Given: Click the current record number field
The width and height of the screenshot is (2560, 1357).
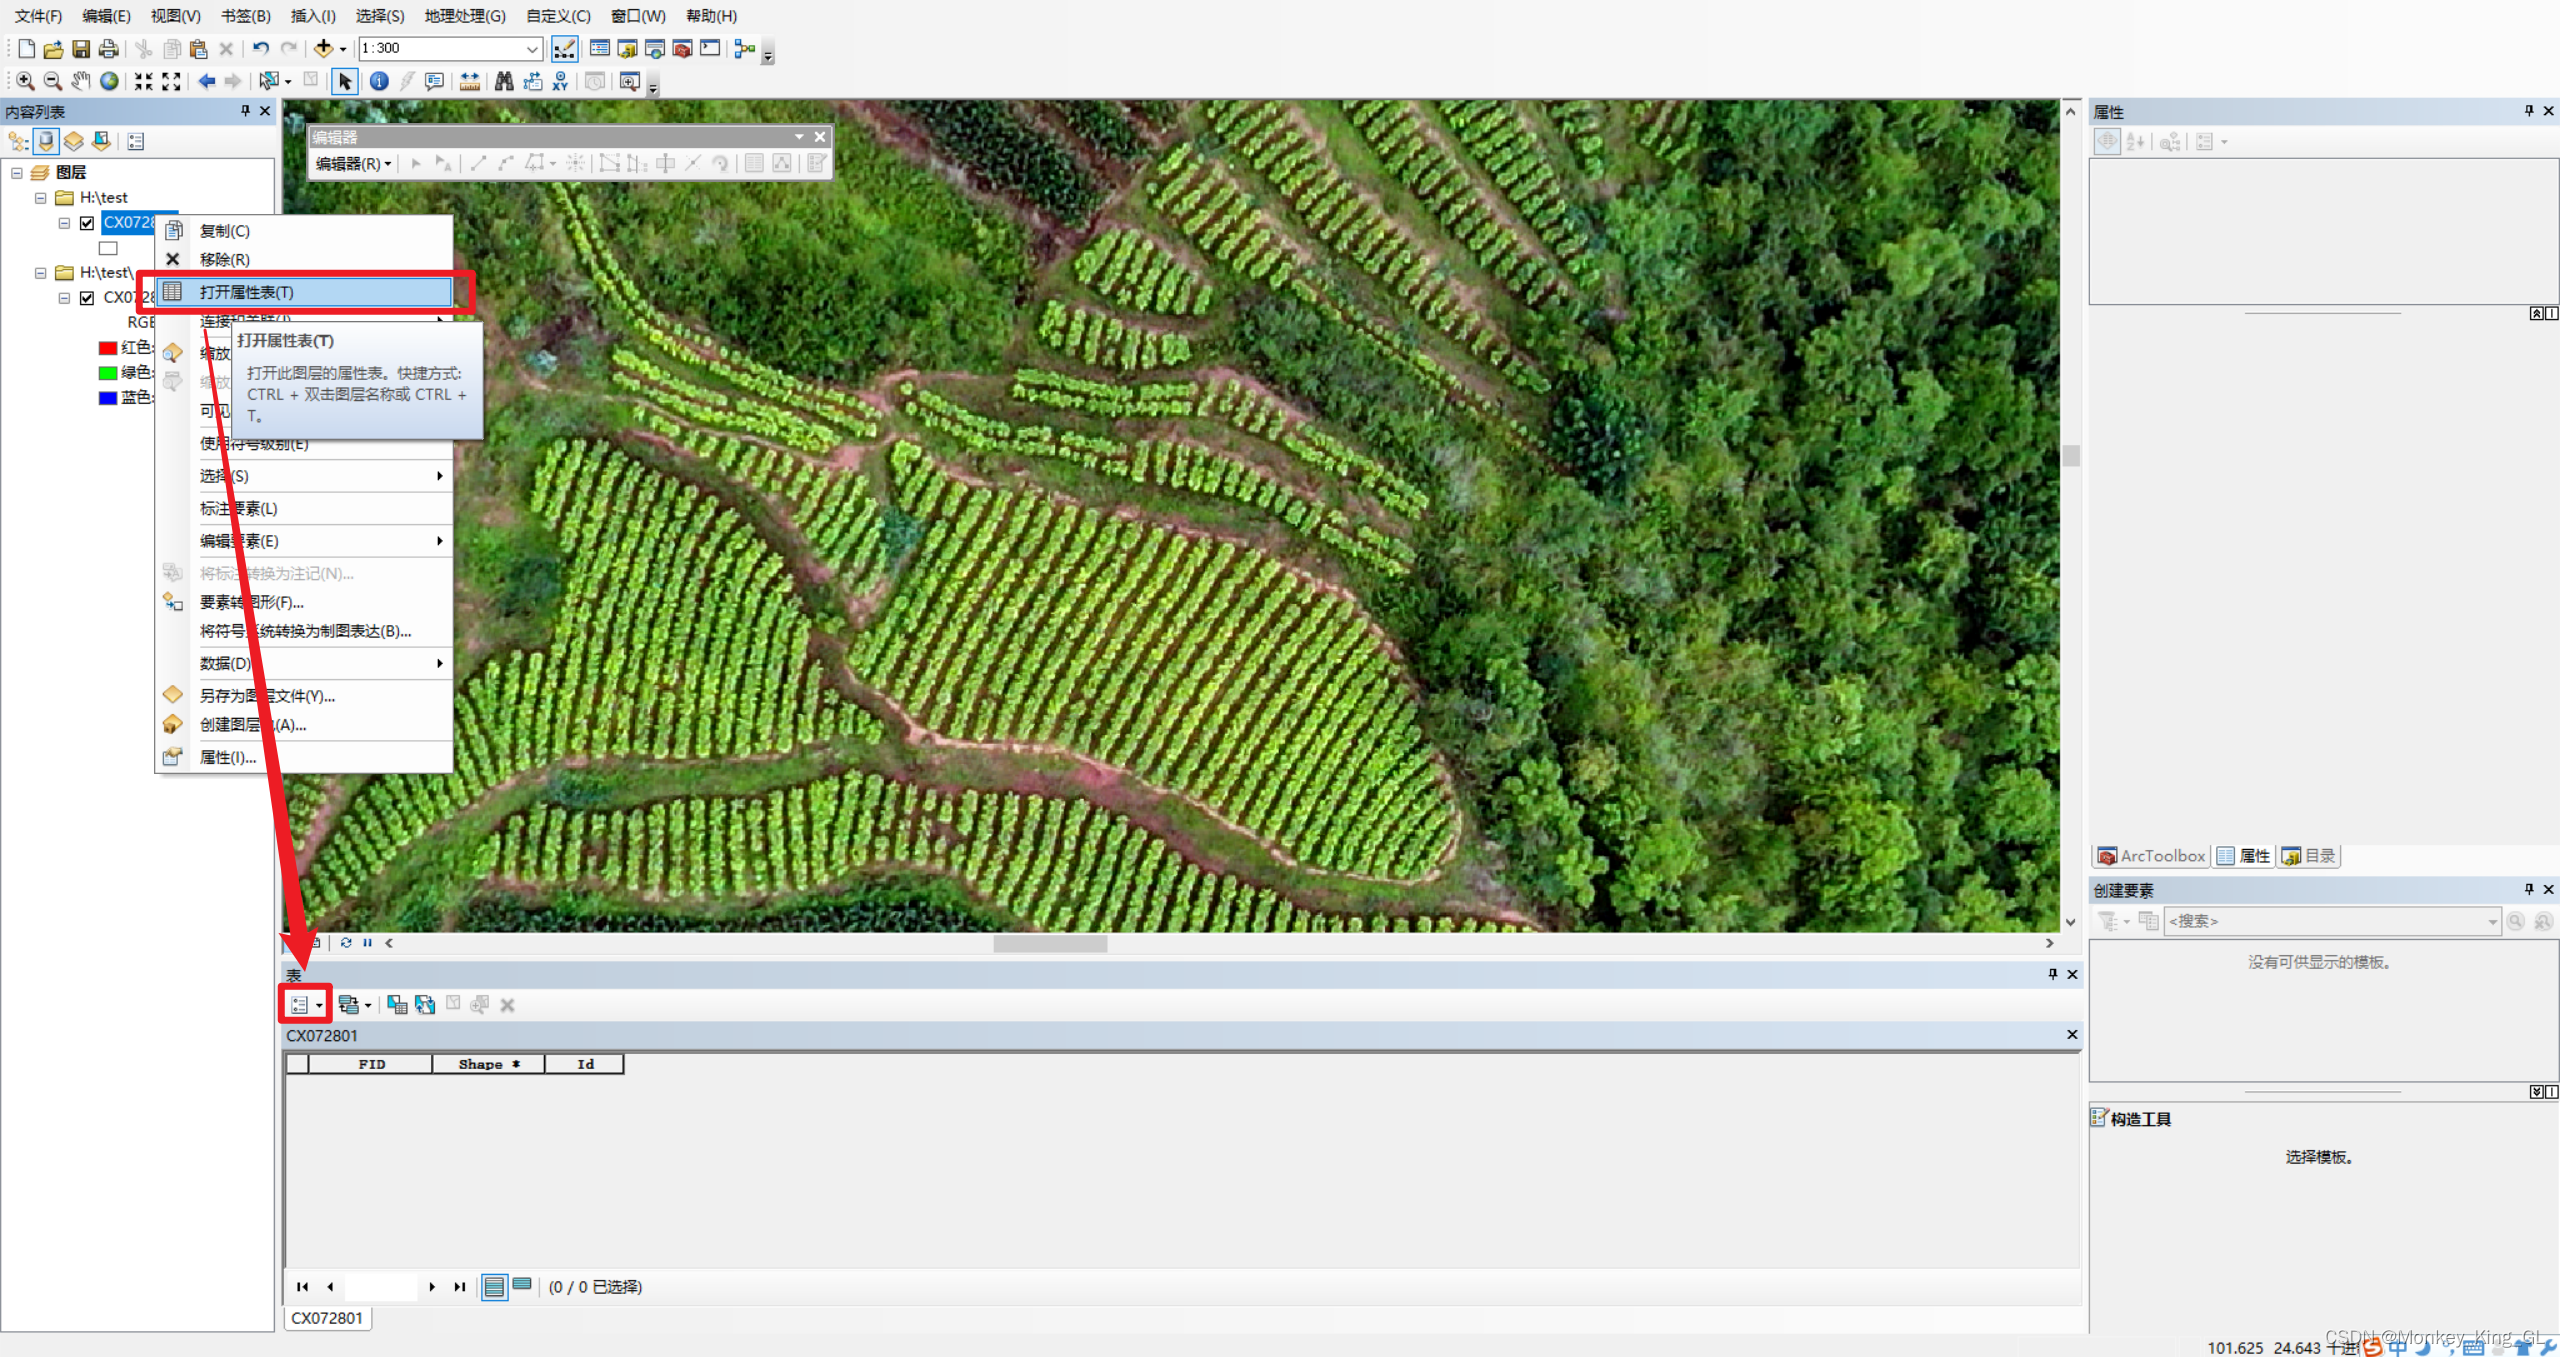Looking at the screenshot, I should click(x=380, y=1287).
